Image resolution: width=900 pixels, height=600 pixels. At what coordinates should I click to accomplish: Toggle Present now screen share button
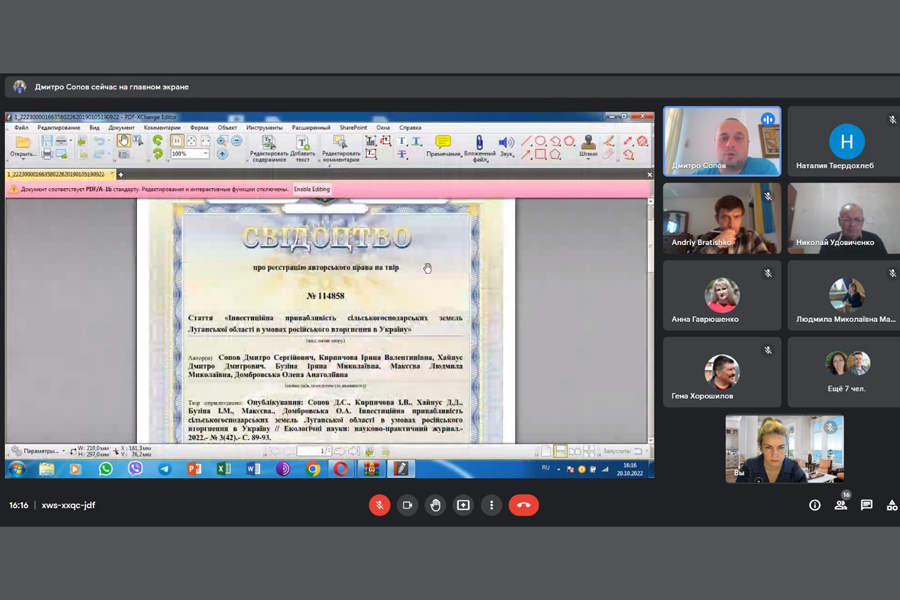click(x=463, y=505)
